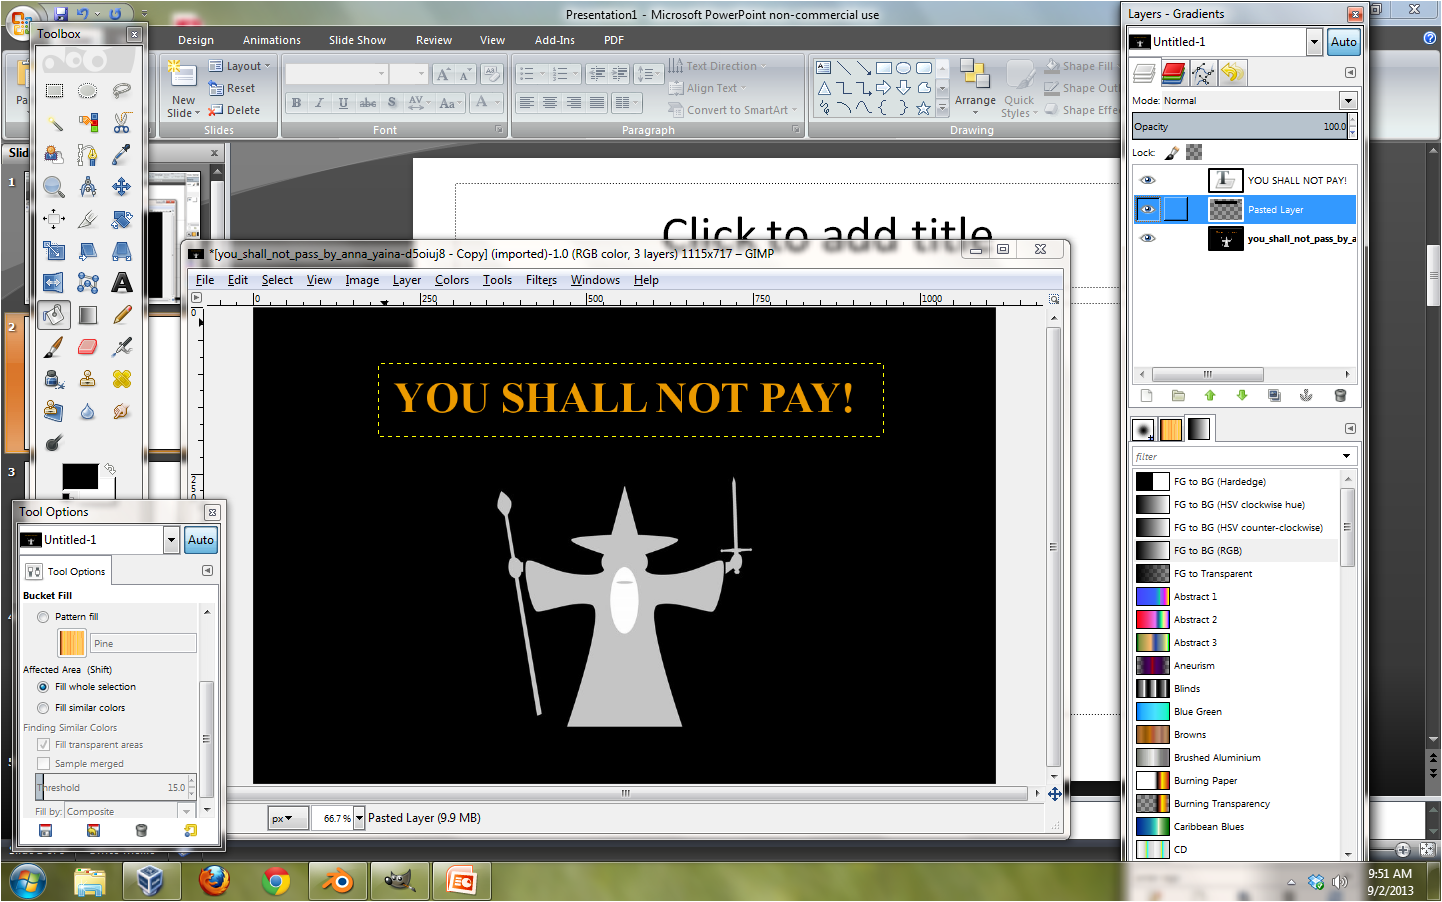Select the Fuzzy Select magic wand tool
Screen dimensions: 1442x902
[x=54, y=123]
